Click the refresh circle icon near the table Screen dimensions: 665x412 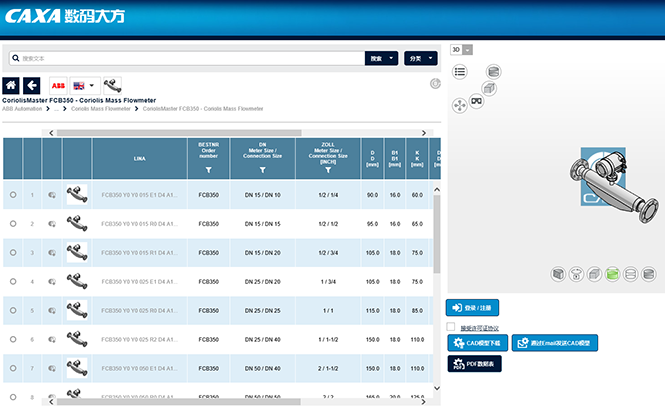435,84
